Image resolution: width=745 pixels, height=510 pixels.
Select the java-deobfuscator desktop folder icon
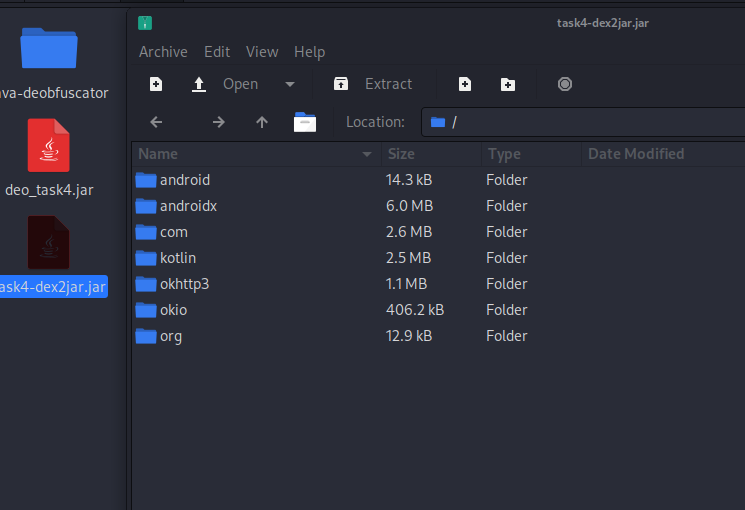click(x=48, y=48)
